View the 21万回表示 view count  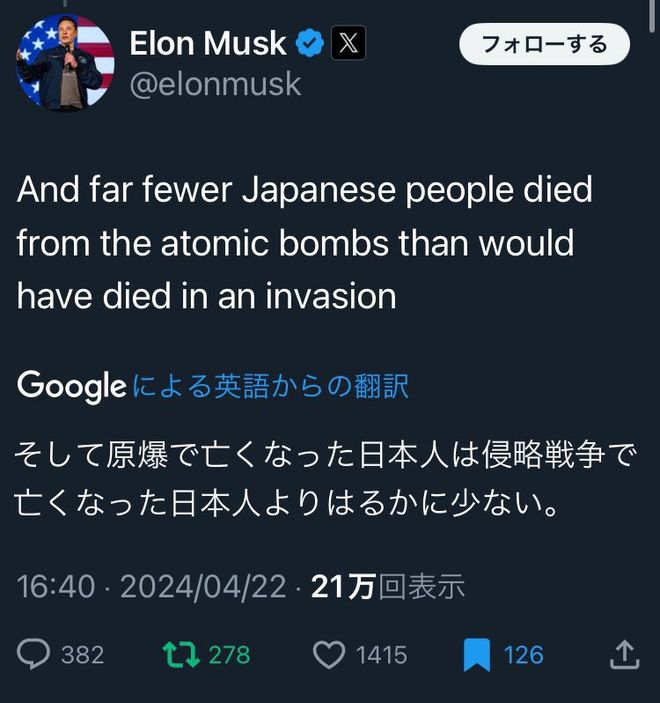tap(388, 586)
